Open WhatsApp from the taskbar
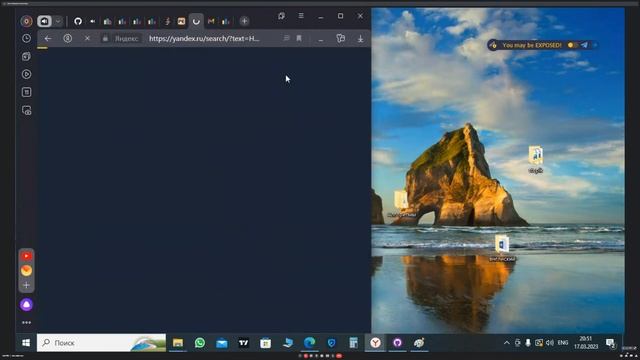Screen dimensions: 640x360 pyautogui.click(x=200, y=343)
